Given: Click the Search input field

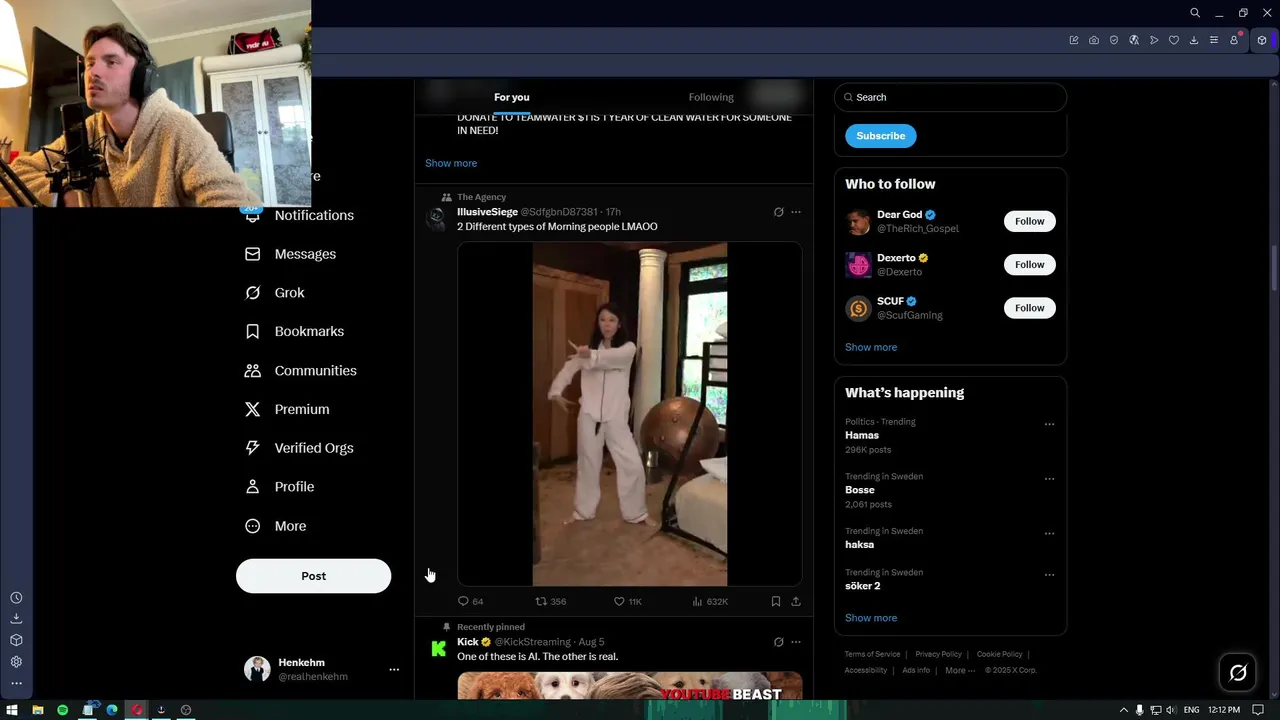Looking at the screenshot, I should click(x=950, y=97).
